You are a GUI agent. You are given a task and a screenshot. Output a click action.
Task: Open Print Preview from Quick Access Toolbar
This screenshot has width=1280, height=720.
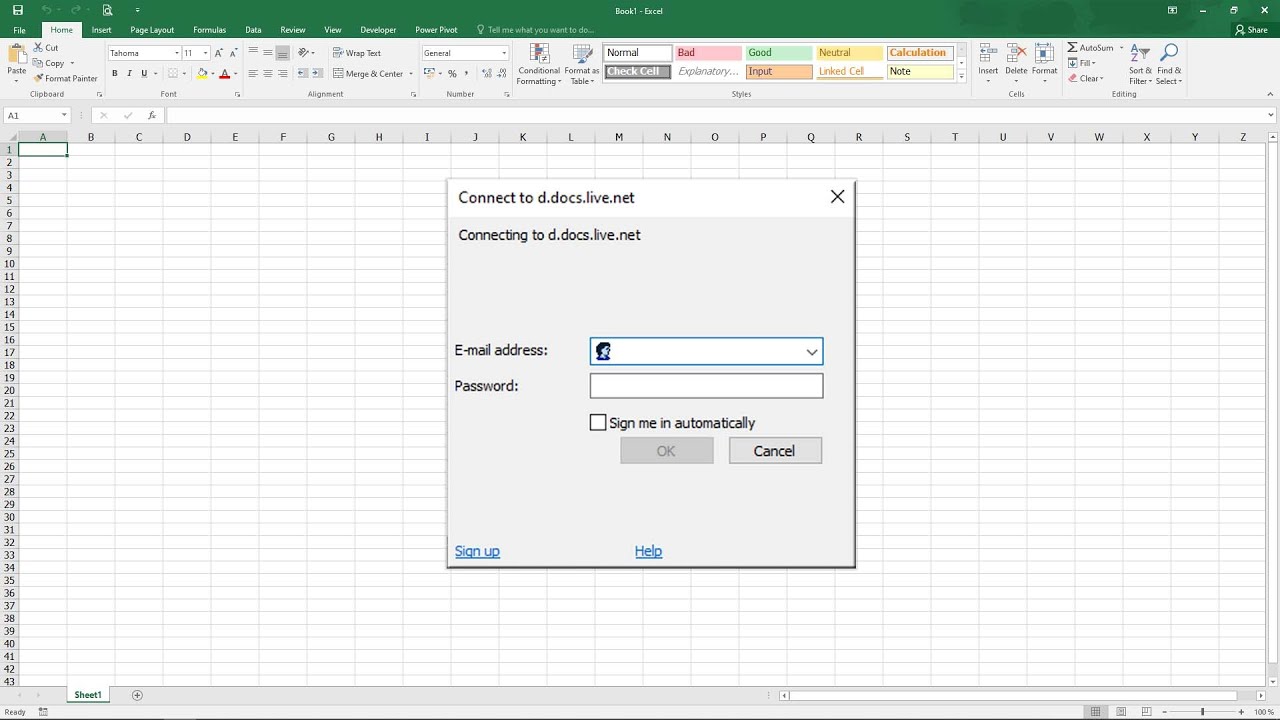[106, 10]
